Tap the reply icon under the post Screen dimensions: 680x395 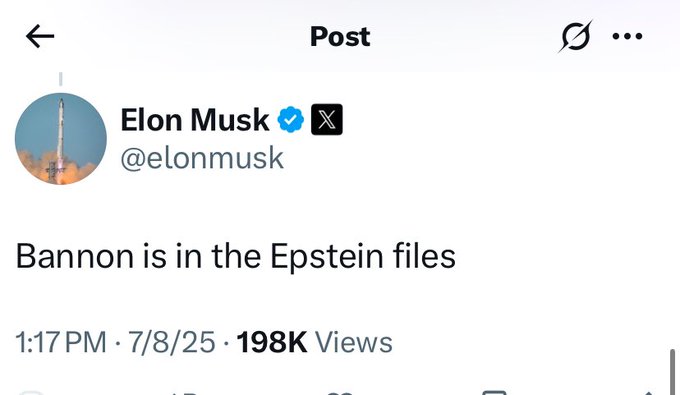pyautogui.click(x=30, y=392)
